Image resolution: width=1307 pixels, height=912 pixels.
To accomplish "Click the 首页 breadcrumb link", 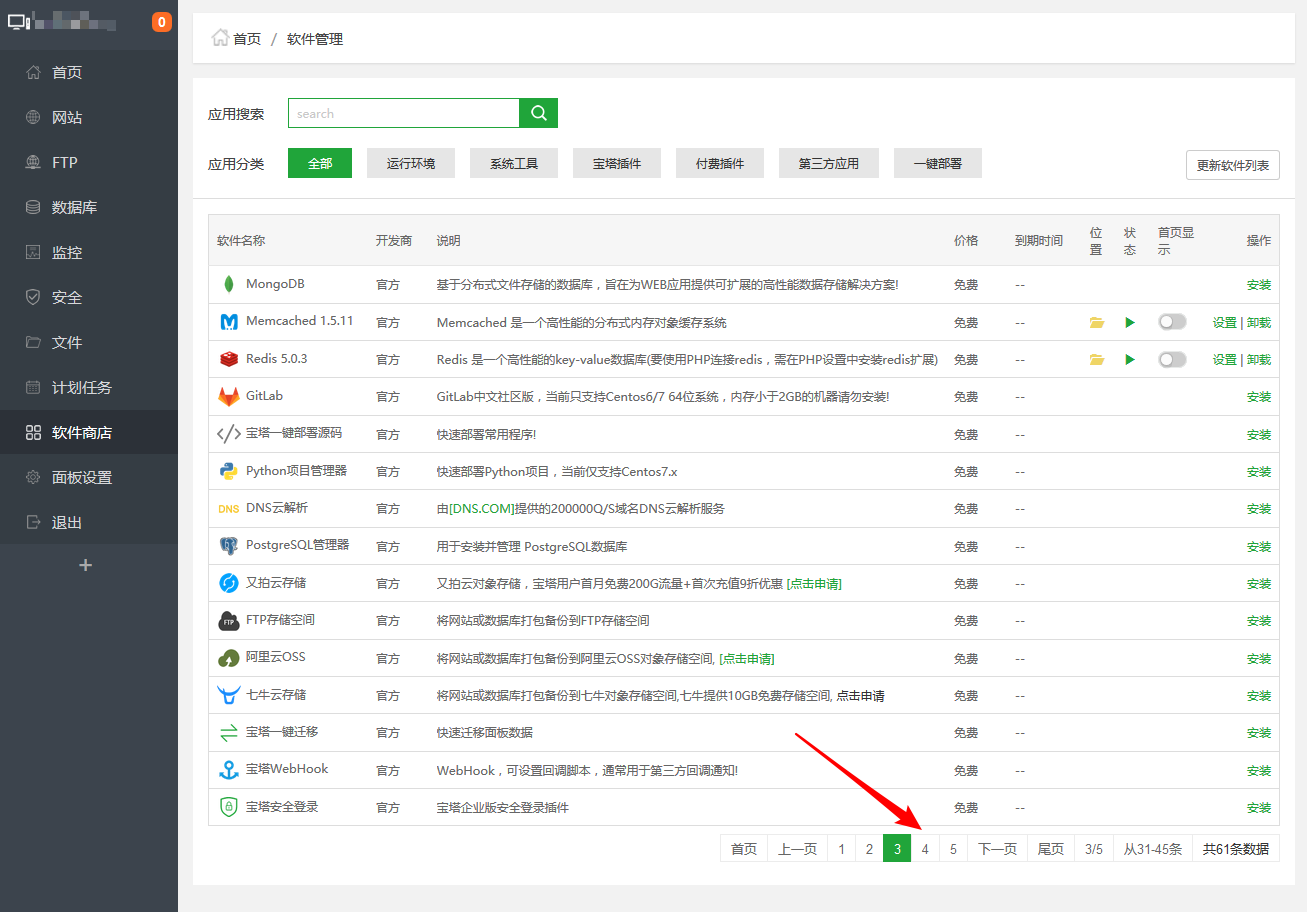I will [x=246, y=38].
